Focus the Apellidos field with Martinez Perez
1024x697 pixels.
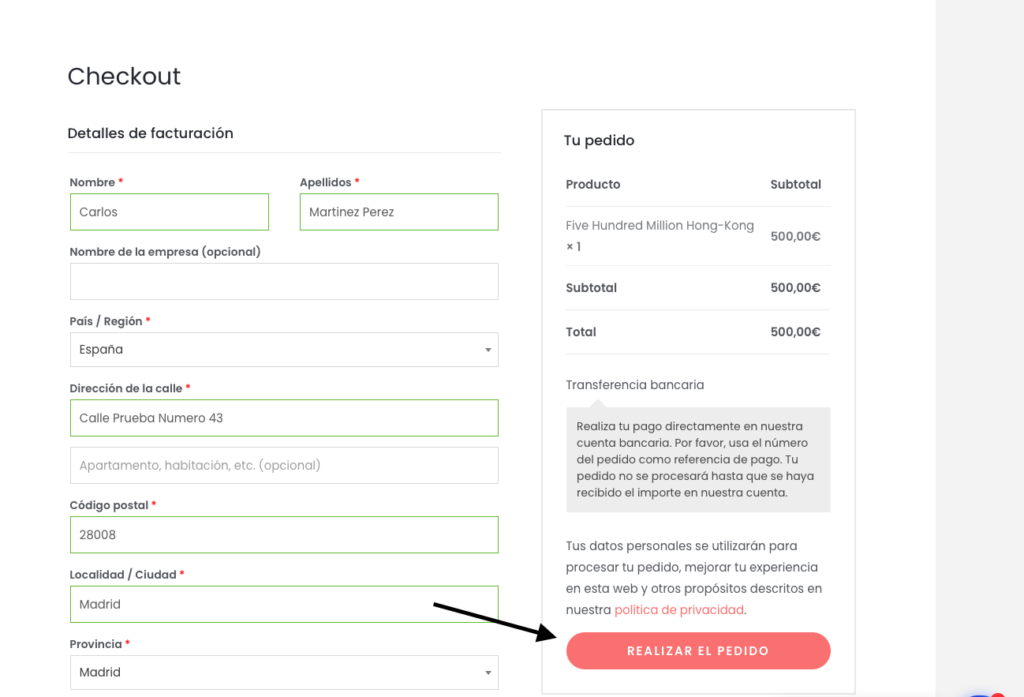coord(399,212)
